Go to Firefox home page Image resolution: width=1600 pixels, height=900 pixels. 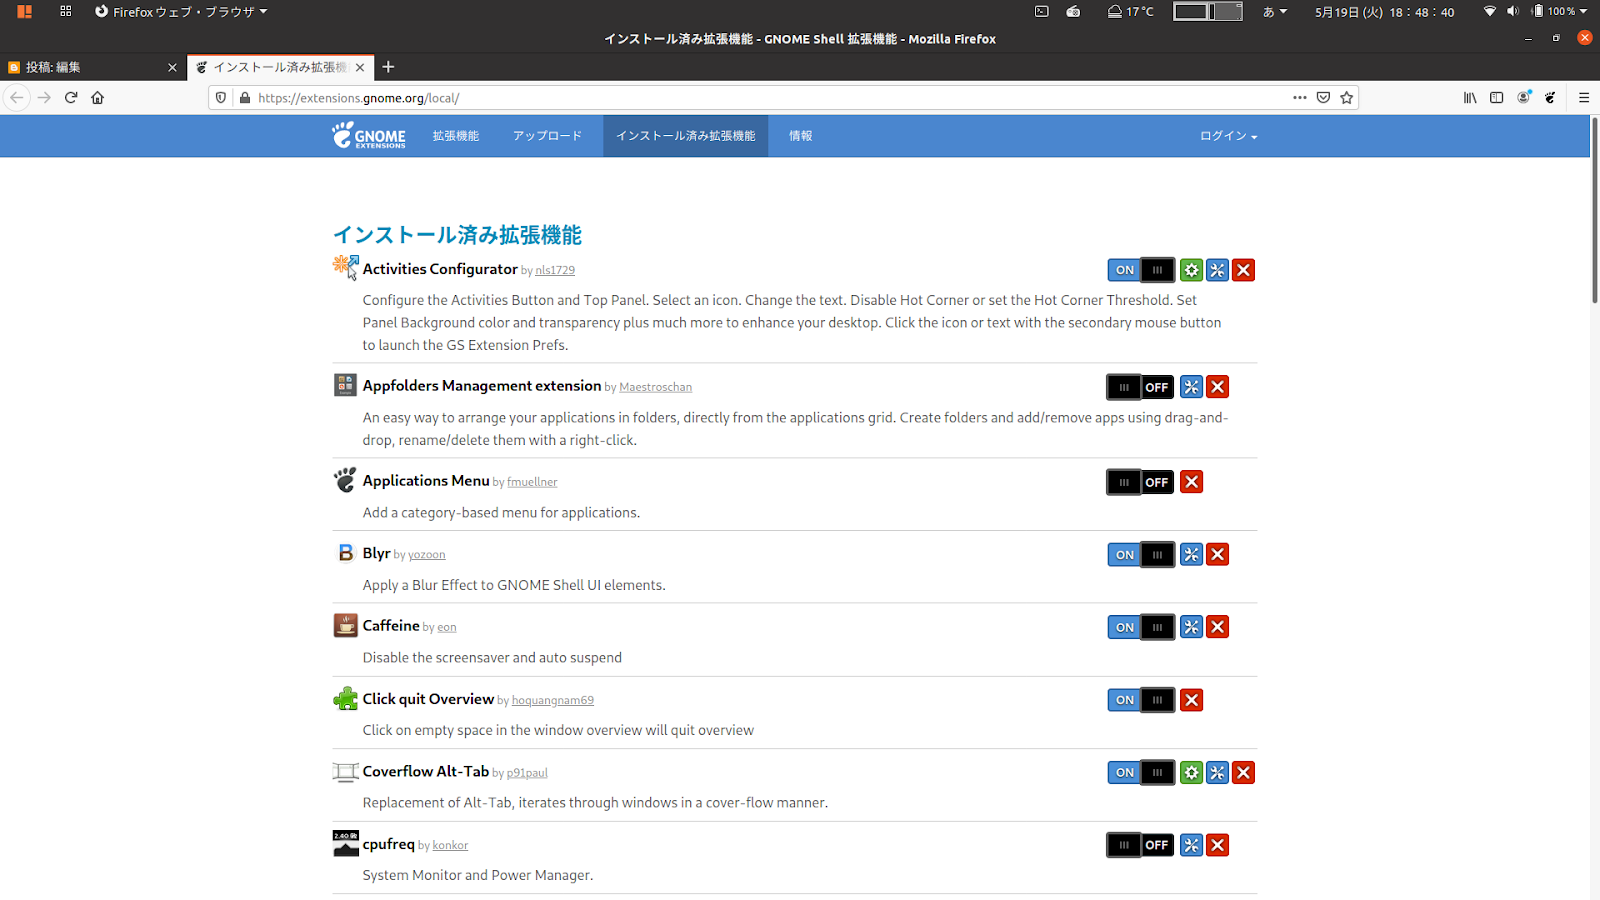click(97, 97)
